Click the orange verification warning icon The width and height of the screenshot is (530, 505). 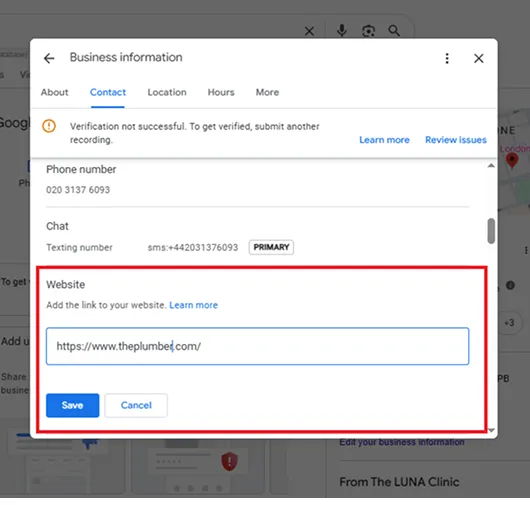(x=49, y=126)
